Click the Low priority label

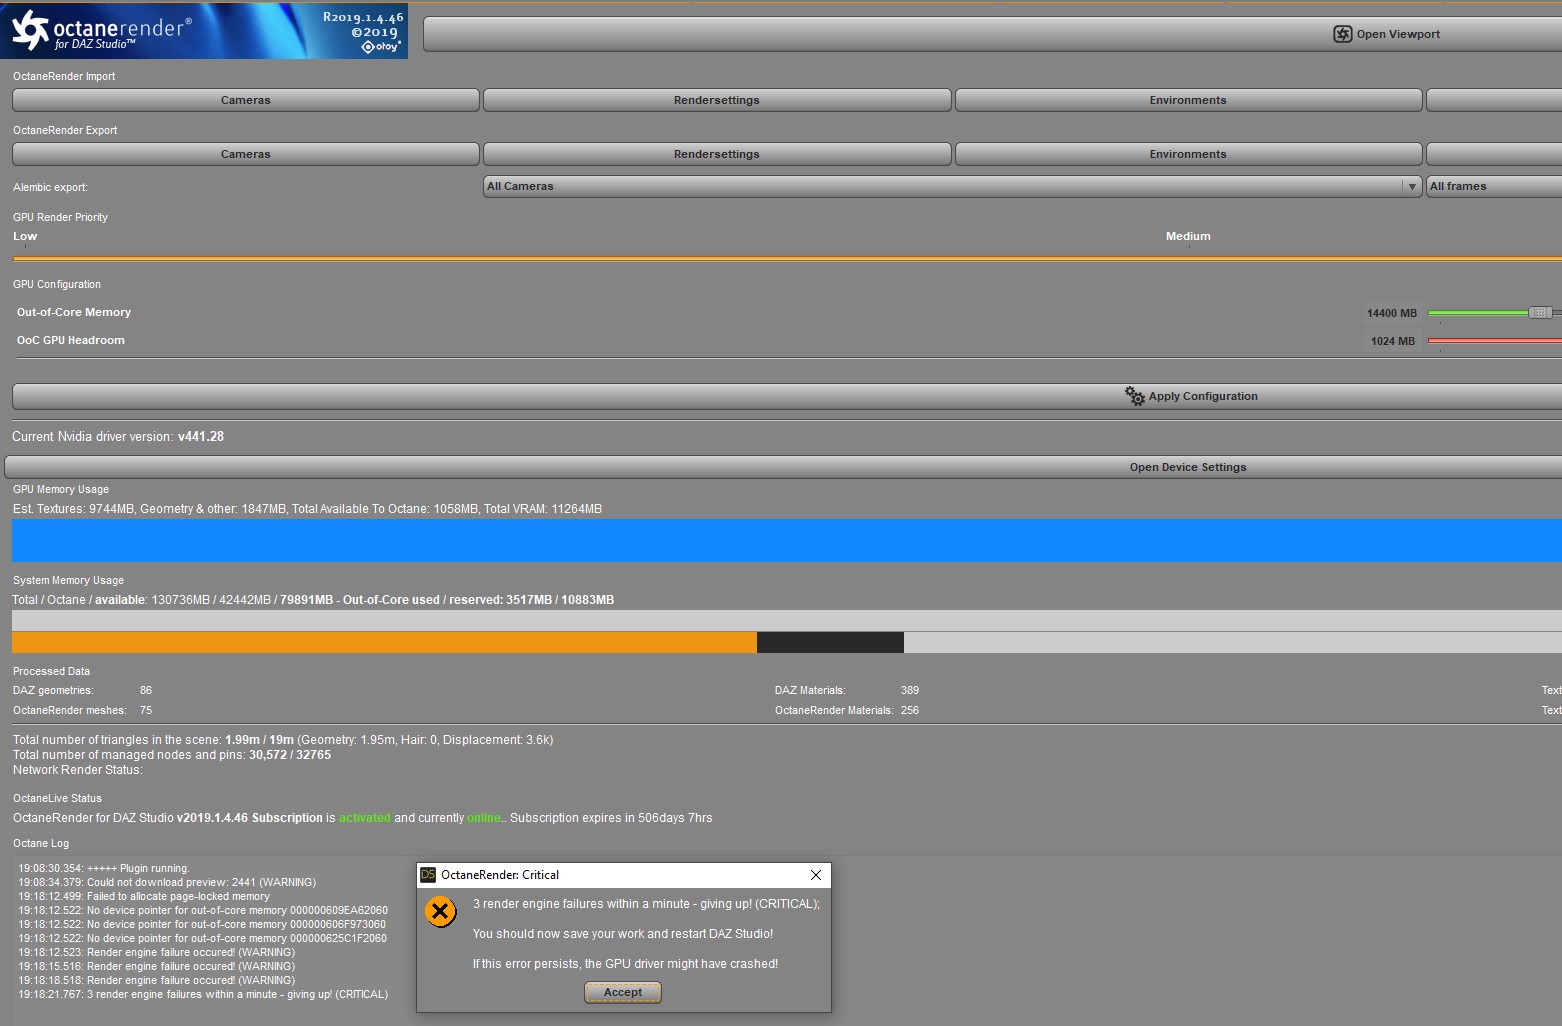point(25,236)
